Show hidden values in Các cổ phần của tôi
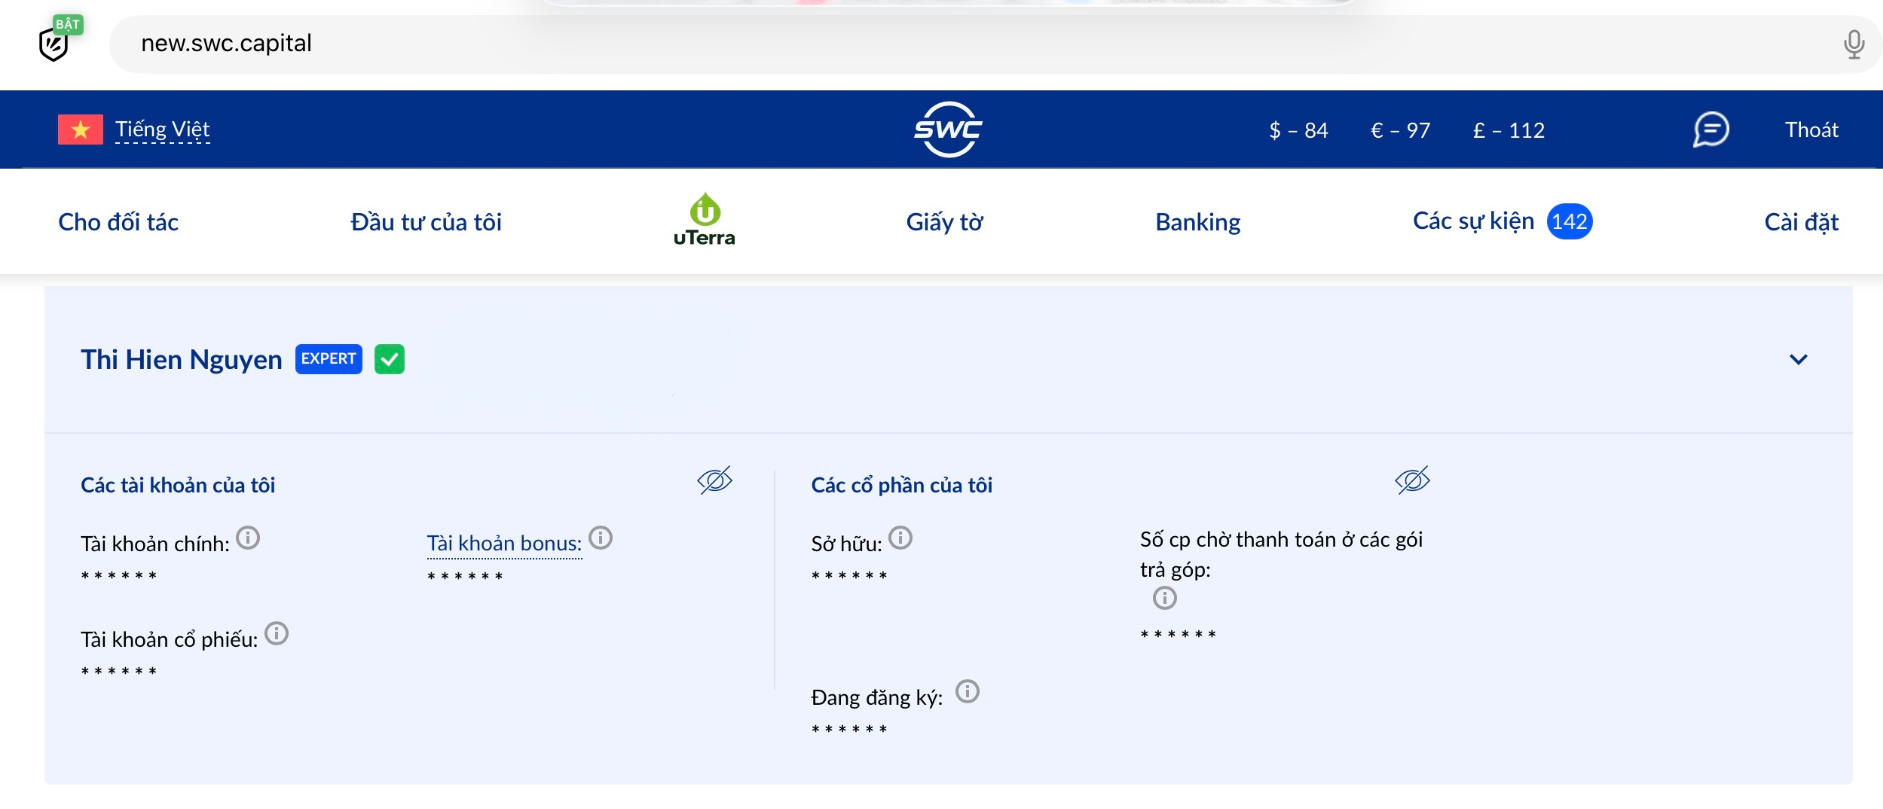 [x=1412, y=481]
